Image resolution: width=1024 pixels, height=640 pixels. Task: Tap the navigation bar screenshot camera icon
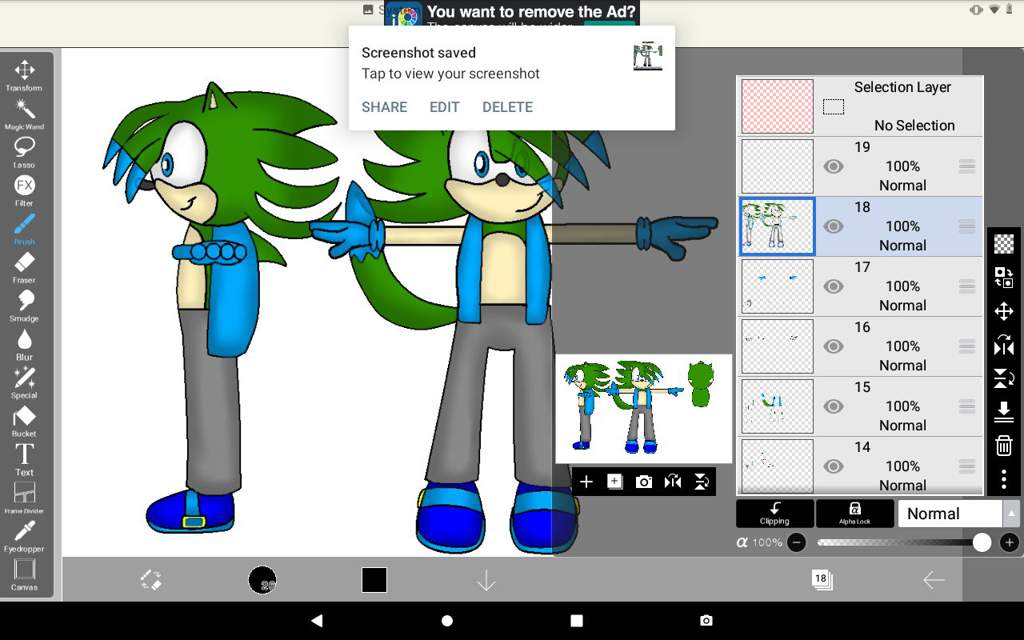tap(706, 620)
